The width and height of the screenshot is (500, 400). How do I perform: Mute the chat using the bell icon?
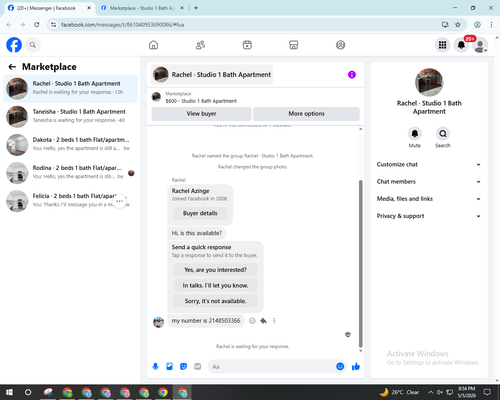(x=415, y=134)
